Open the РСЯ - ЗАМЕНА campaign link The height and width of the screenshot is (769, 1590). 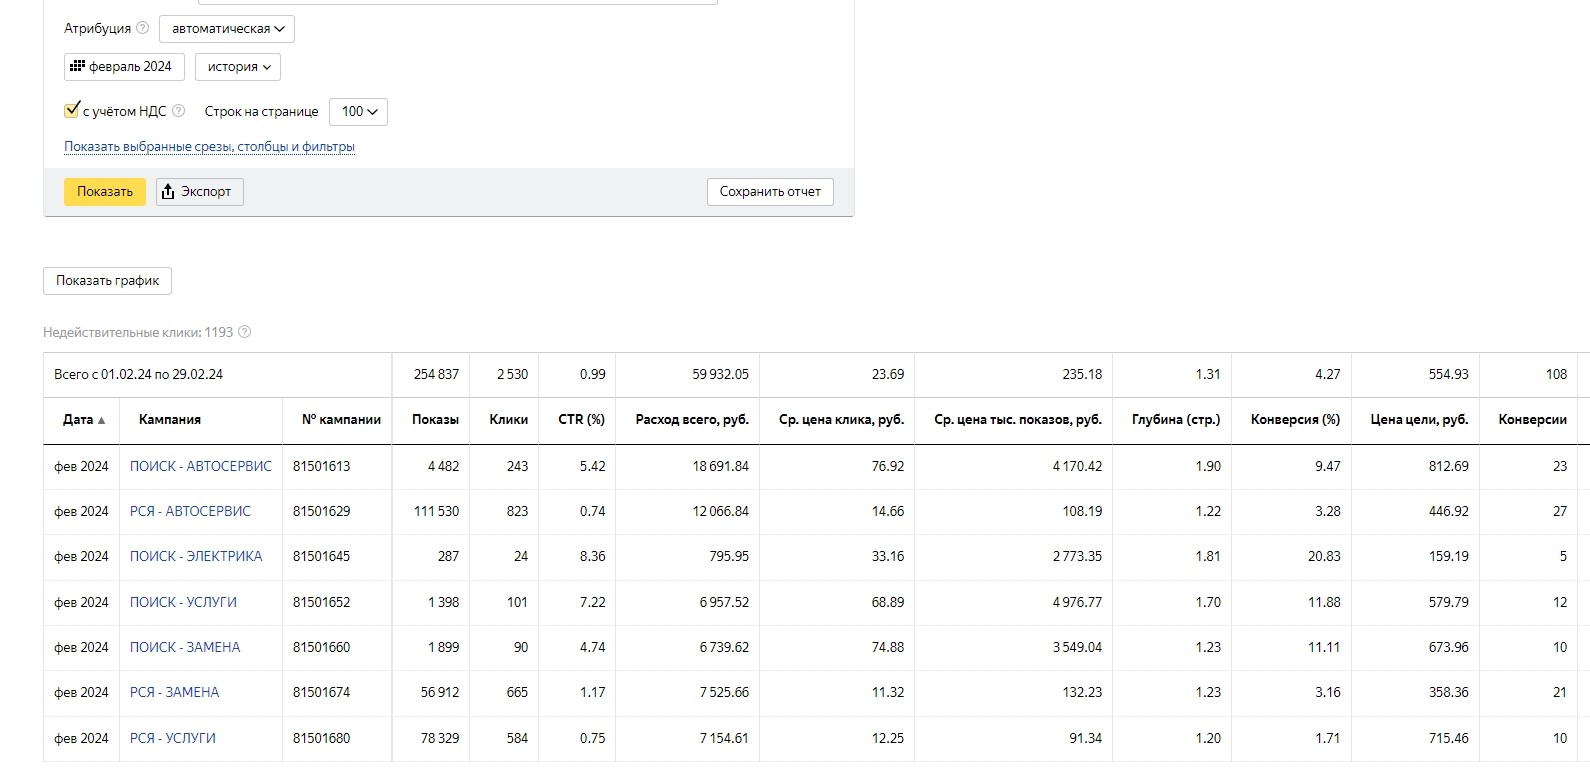tap(174, 692)
